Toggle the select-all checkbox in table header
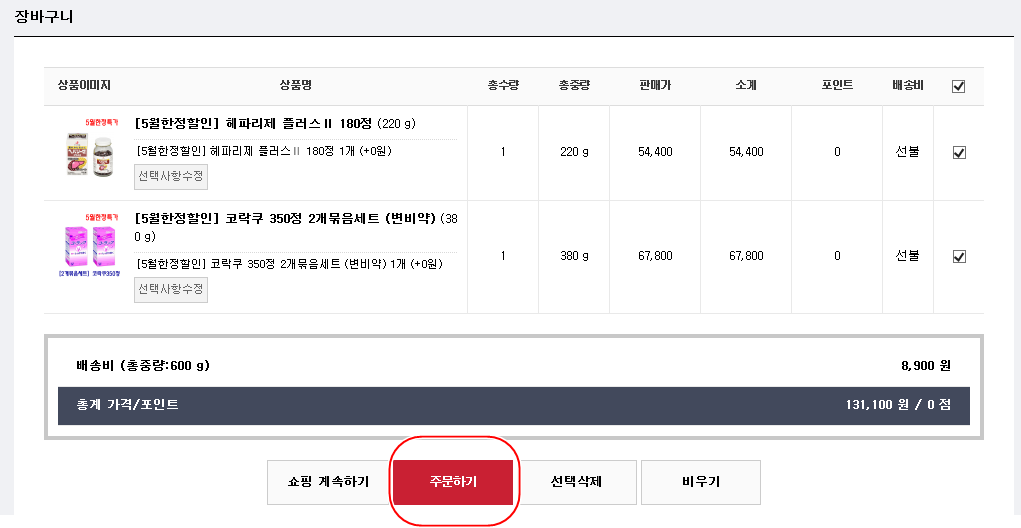1021x528 pixels. pos(959,86)
